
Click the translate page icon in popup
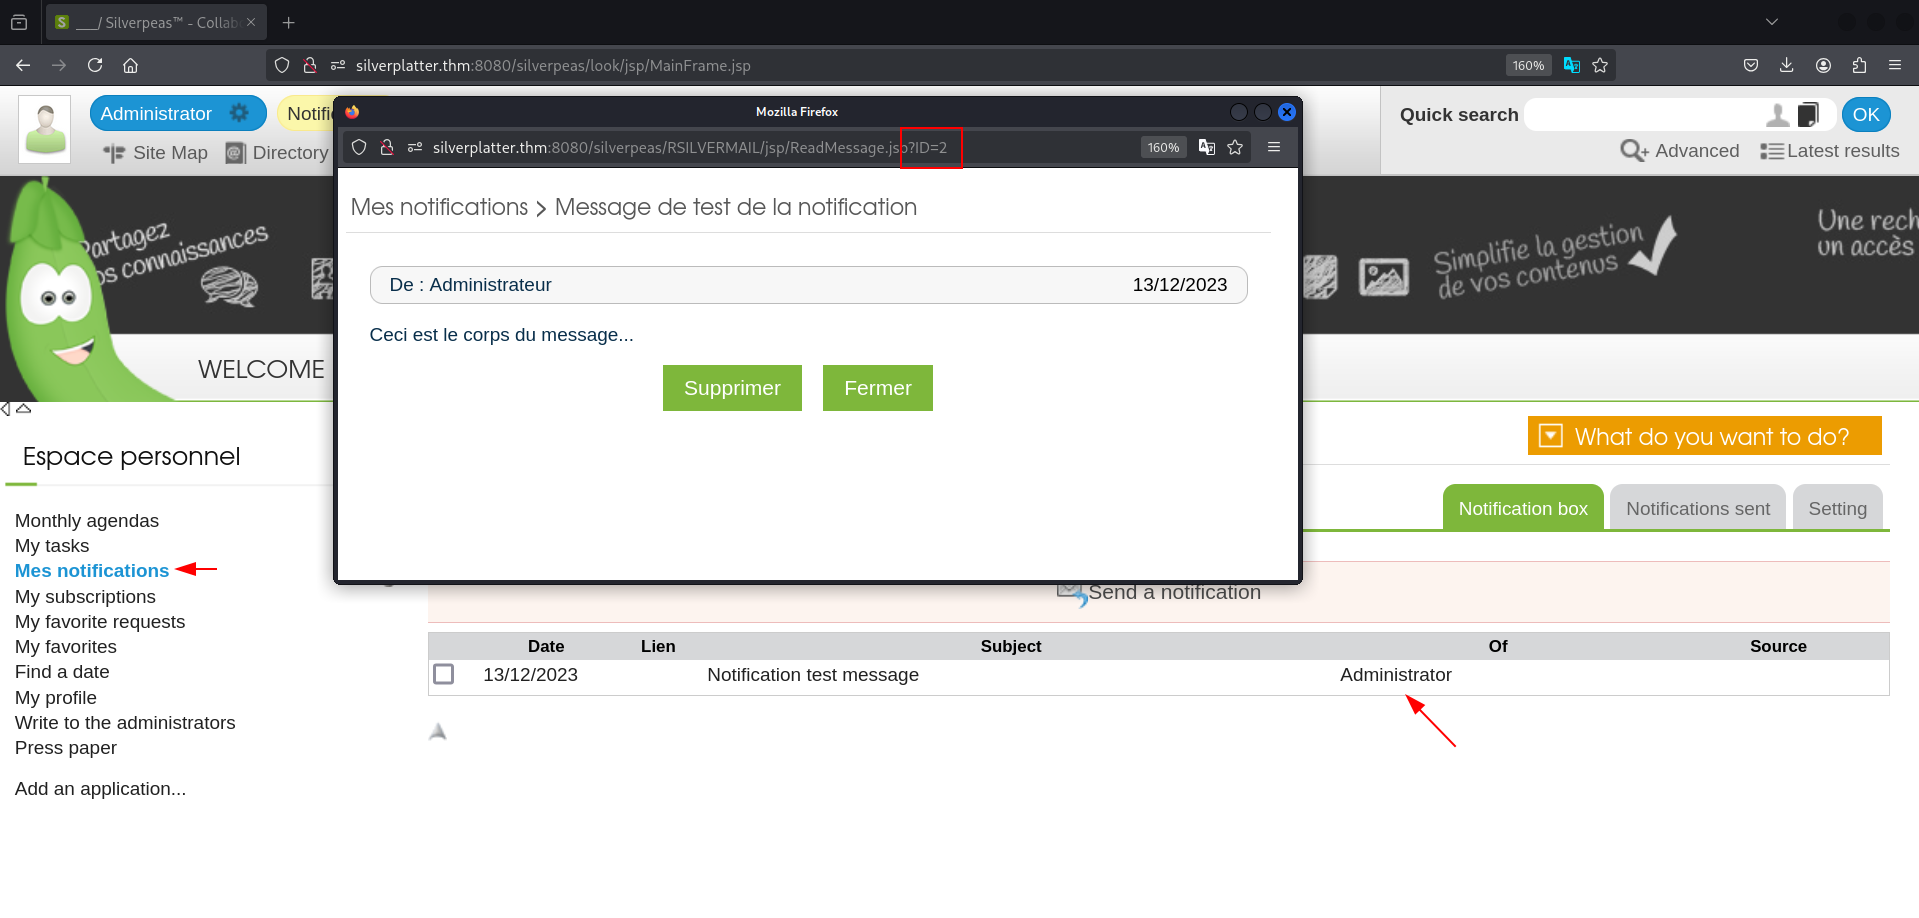(x=1207, y=147)
